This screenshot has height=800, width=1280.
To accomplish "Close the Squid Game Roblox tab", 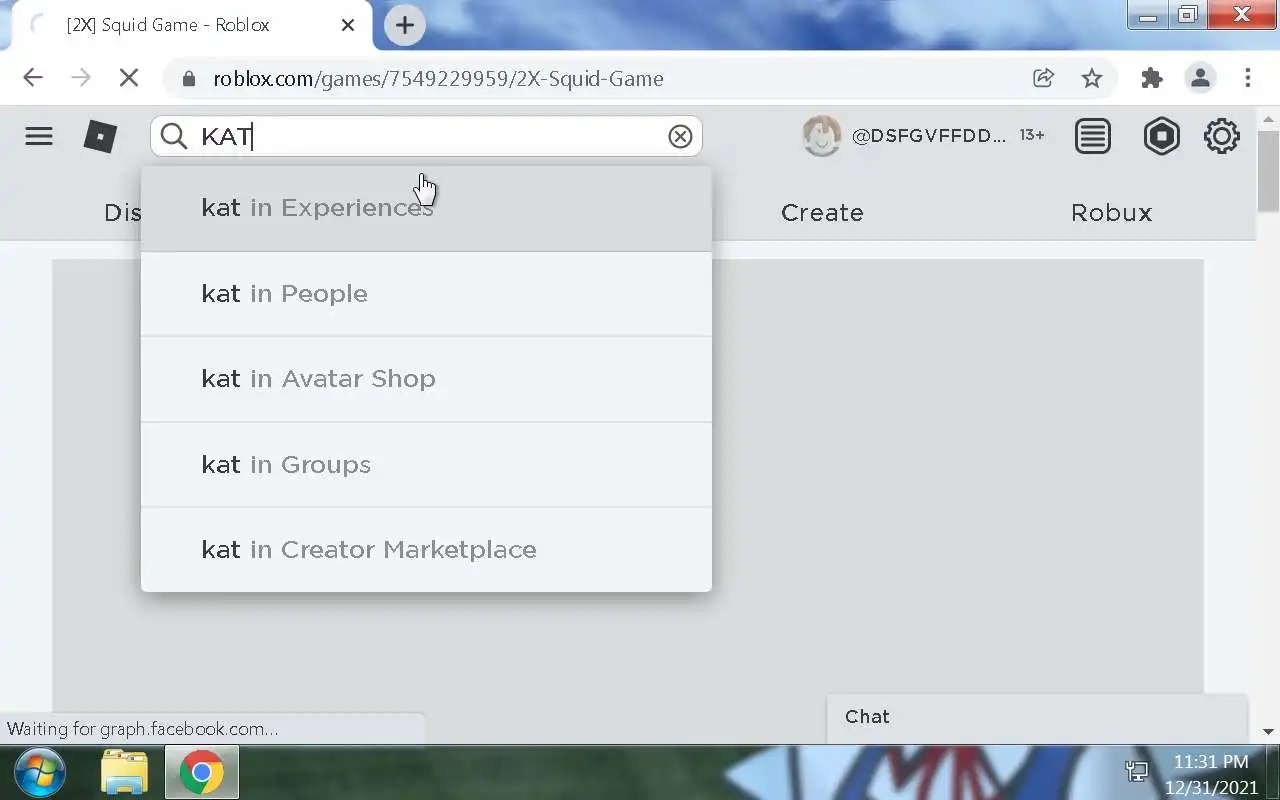I will coord(348,25).
